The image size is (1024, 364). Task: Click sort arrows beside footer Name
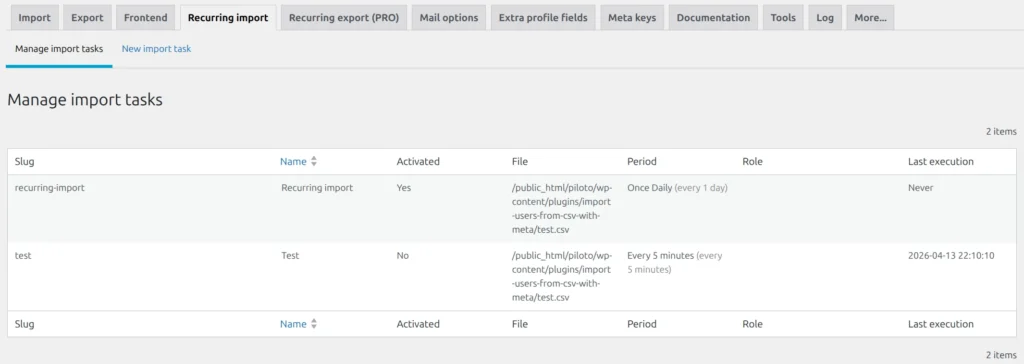pyautogui.click(x=313, y=324)
